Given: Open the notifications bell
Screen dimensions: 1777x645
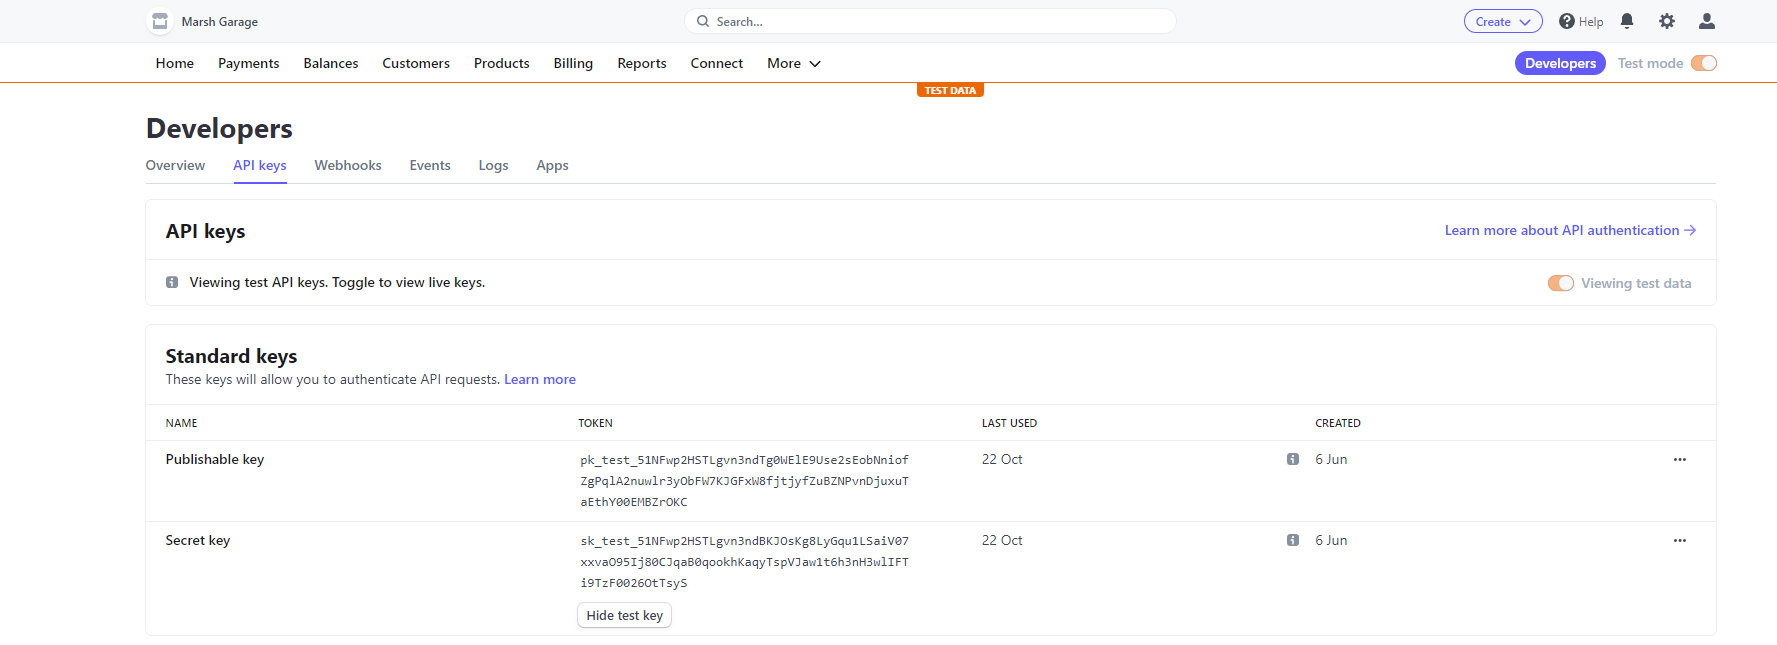Looking at the screenshot, I should point(1627,21).
